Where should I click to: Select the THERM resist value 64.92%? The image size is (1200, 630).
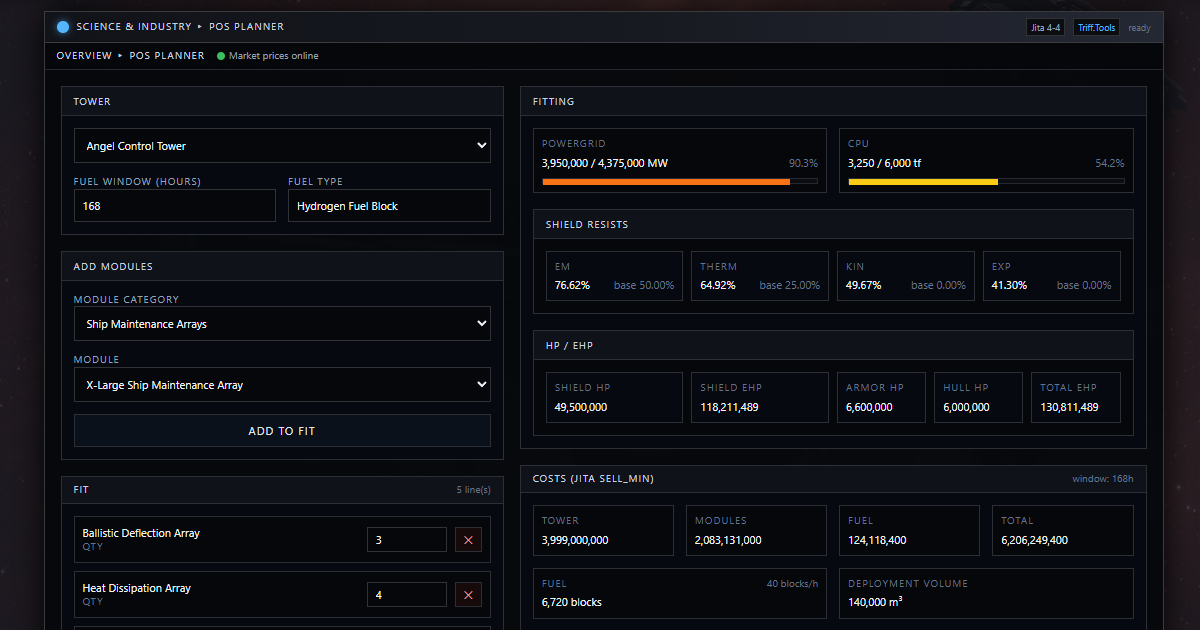[718, 286]
